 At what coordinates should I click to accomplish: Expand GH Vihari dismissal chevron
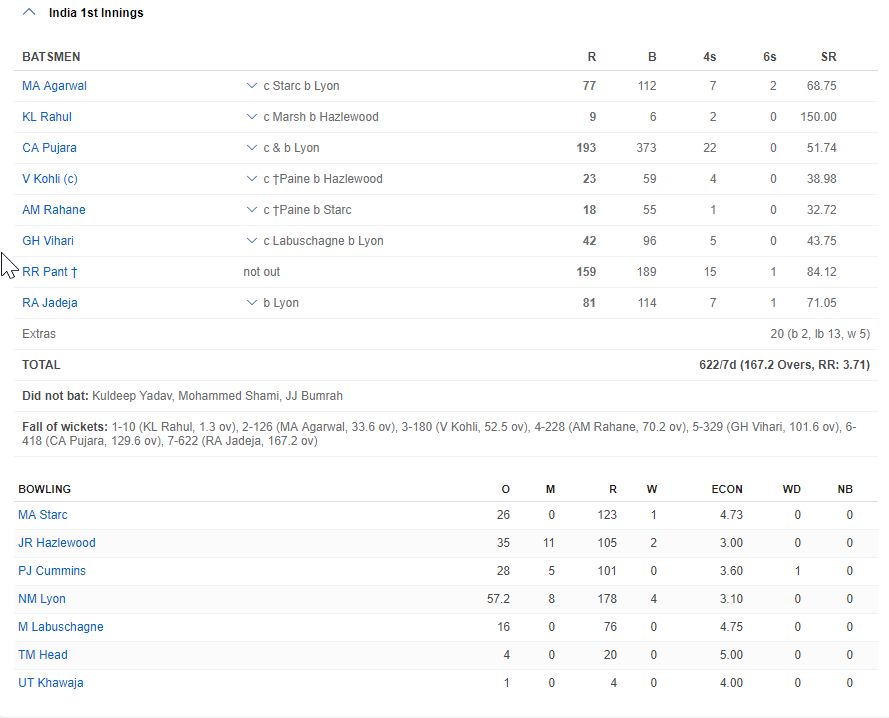coord(251,241)
